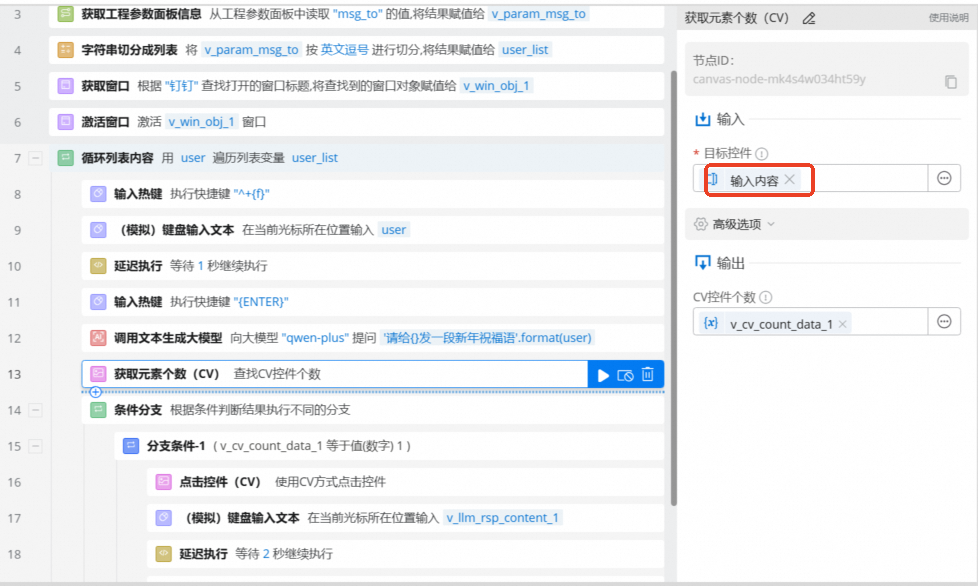Click the plus insert marker below row 13

(x=95, y=392)
